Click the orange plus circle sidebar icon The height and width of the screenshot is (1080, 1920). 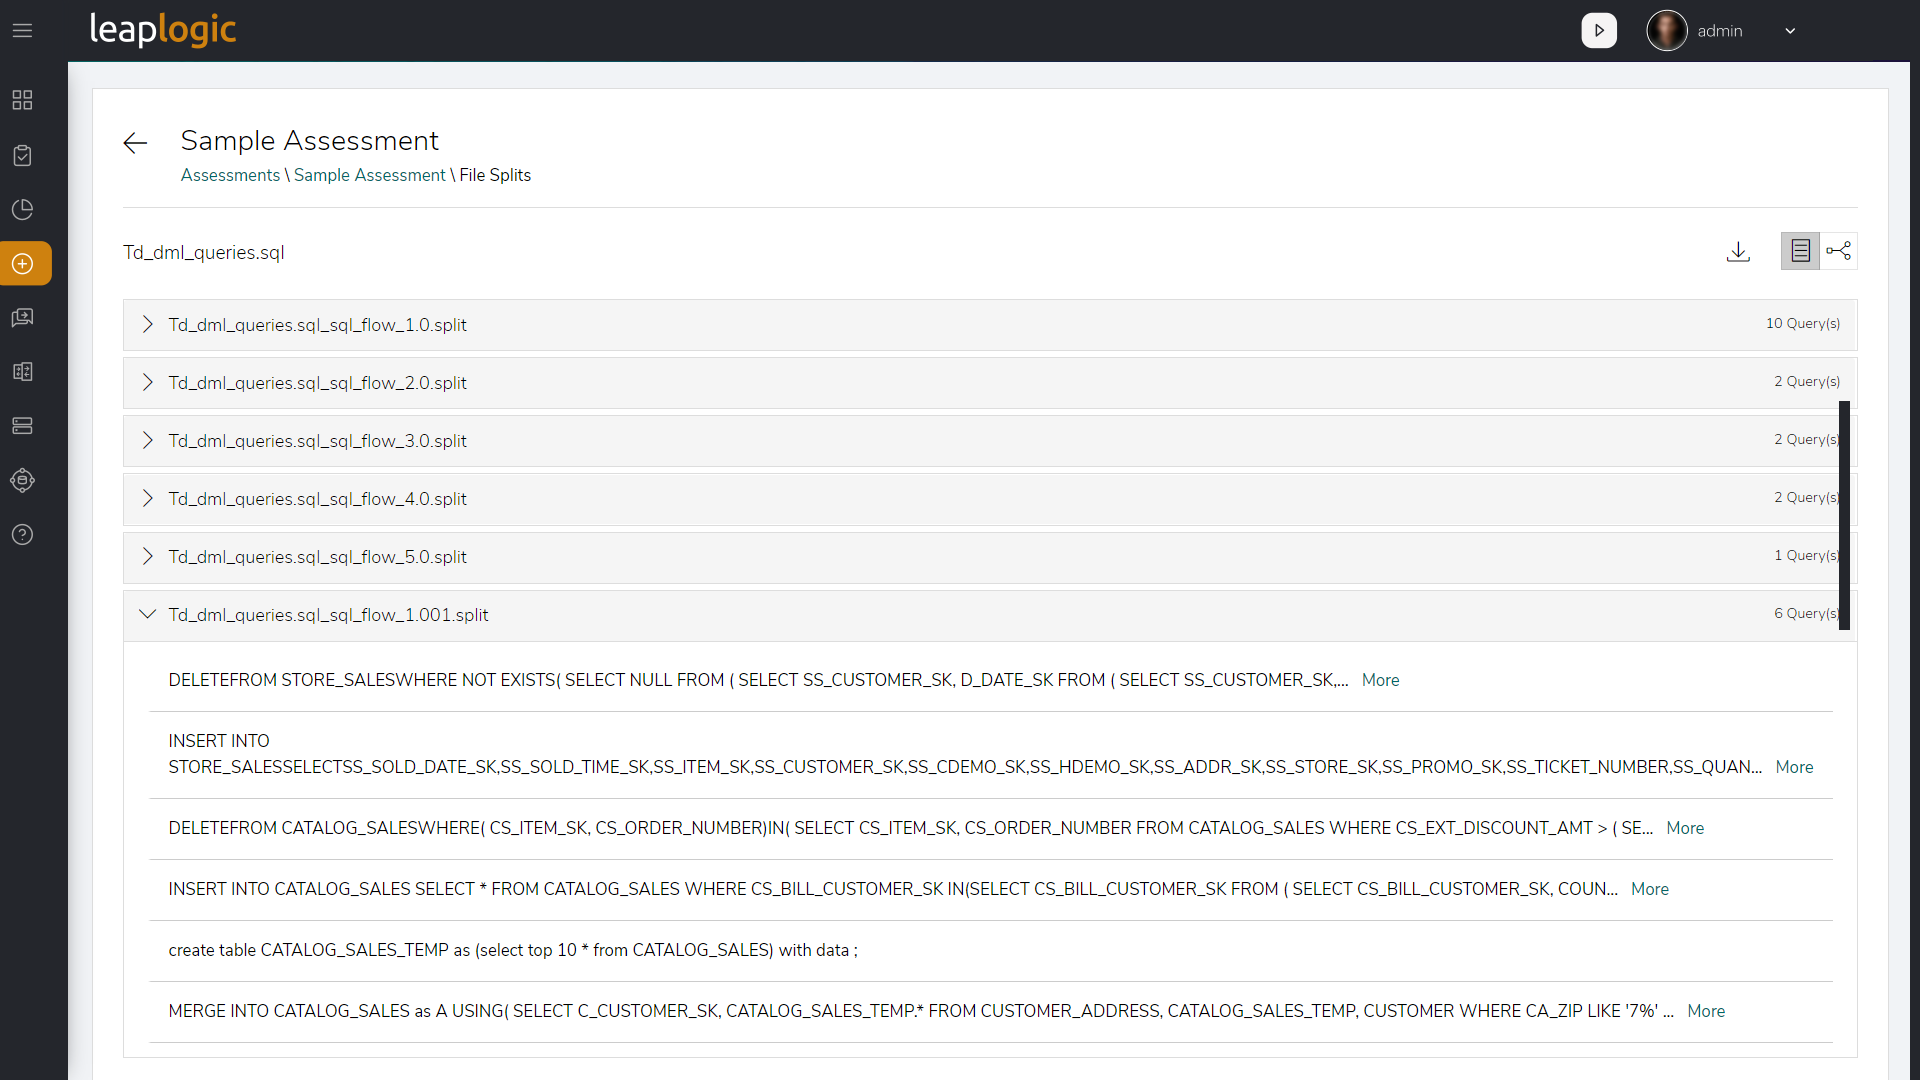click(x=22, y=263)
